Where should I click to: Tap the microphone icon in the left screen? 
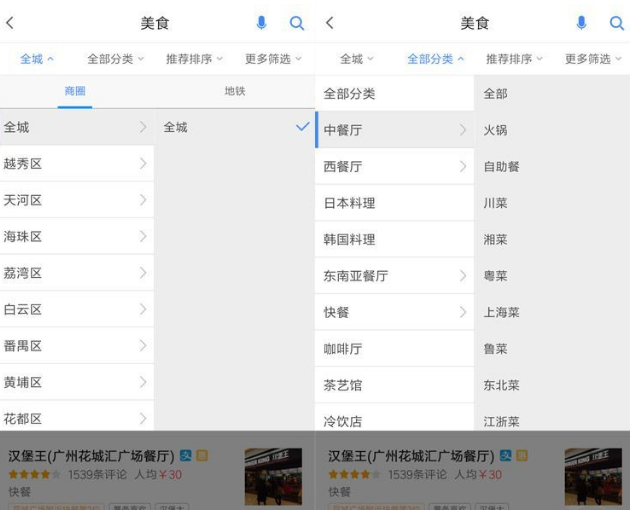click(x=262, y=23)
